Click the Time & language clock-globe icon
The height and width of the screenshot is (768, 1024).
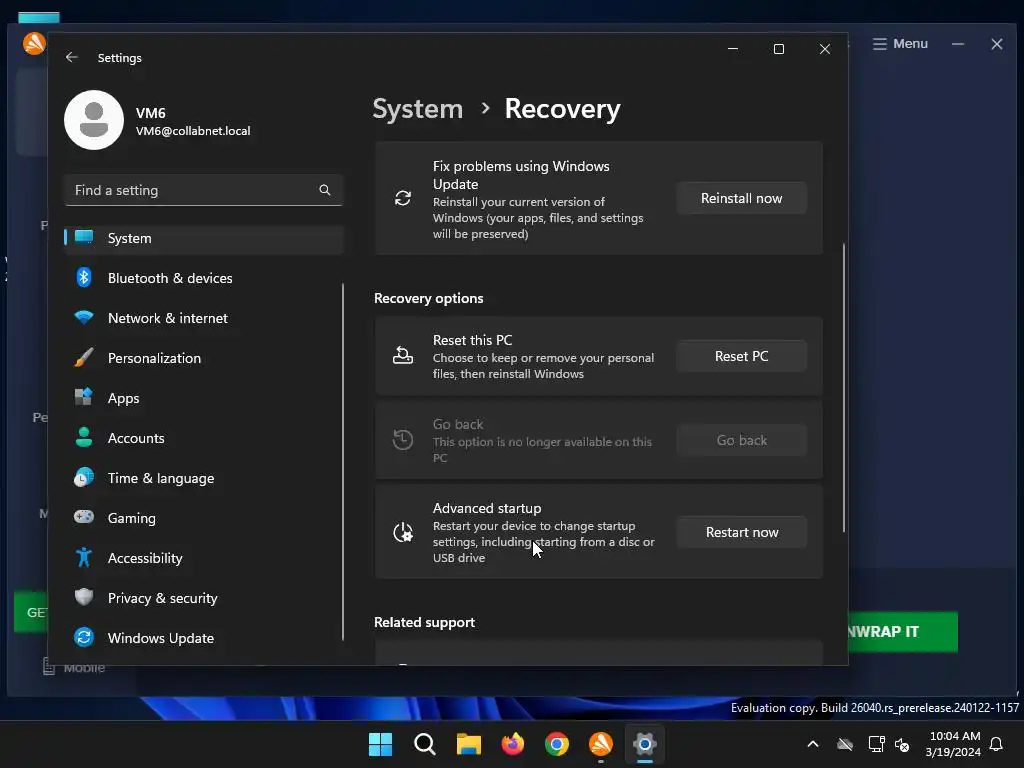(84, 477)
